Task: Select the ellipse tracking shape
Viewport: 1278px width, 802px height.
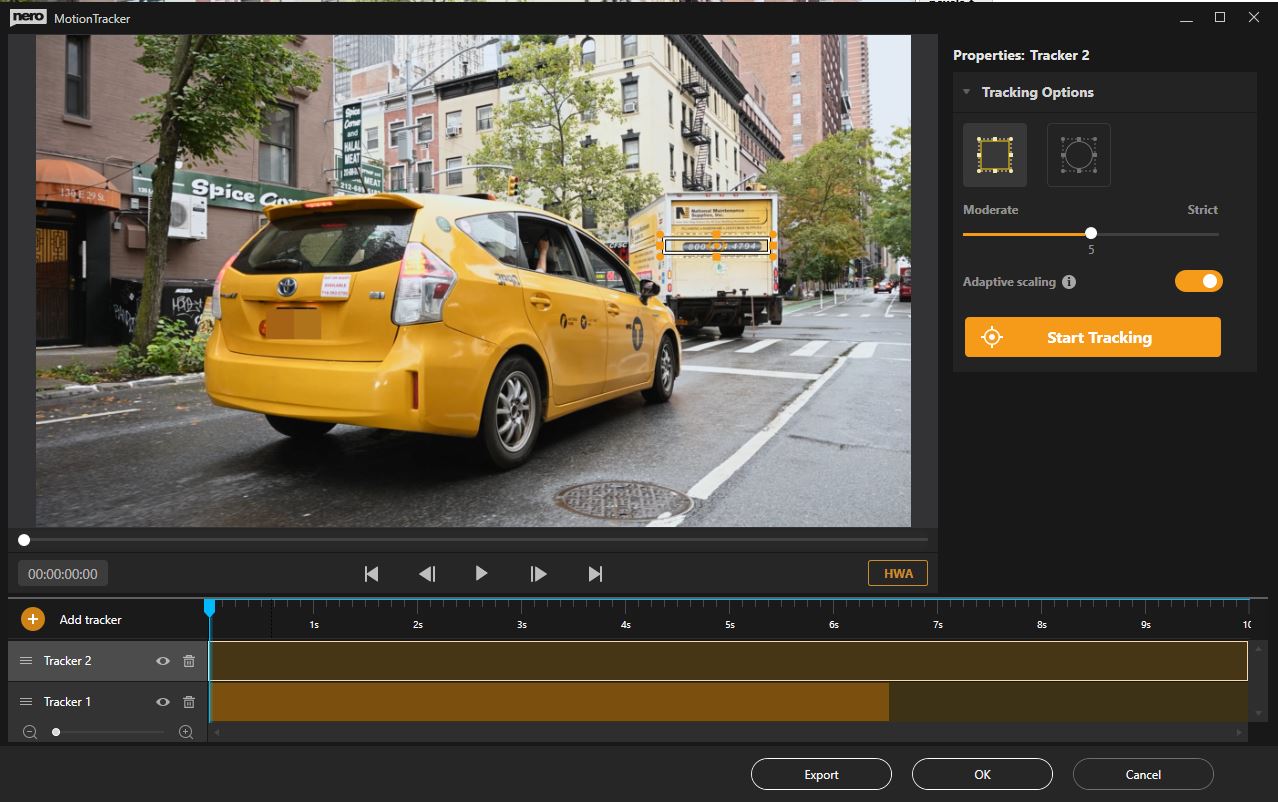Action: (1079, 155)
